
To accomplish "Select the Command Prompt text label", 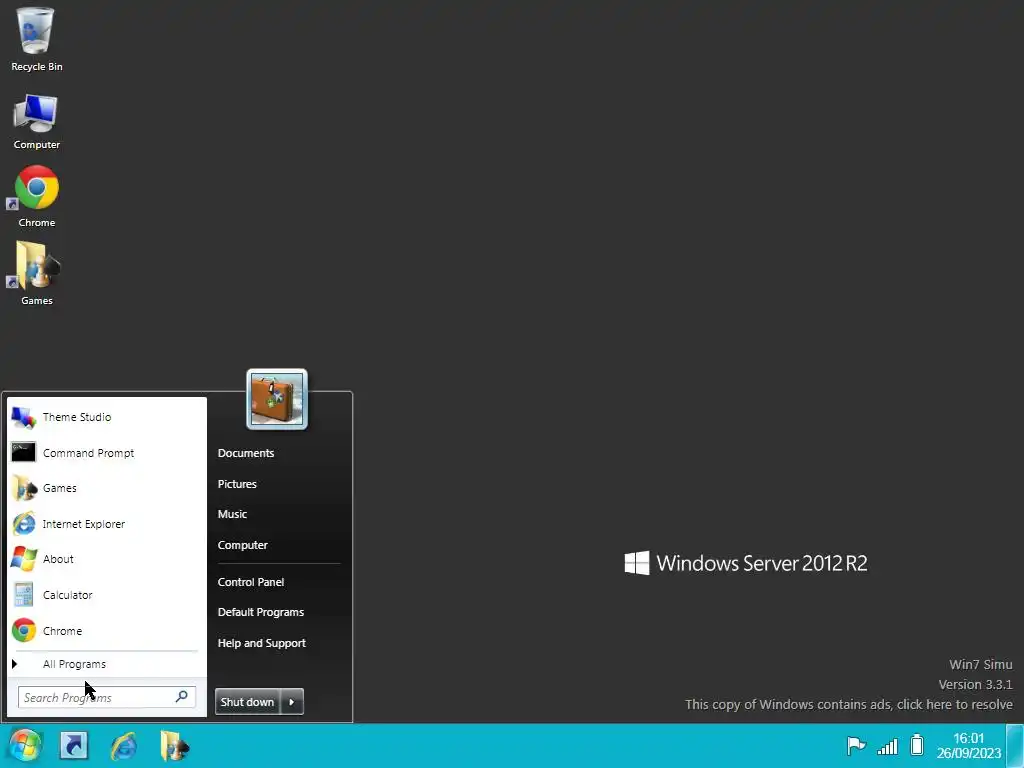I will coord(88,453).
